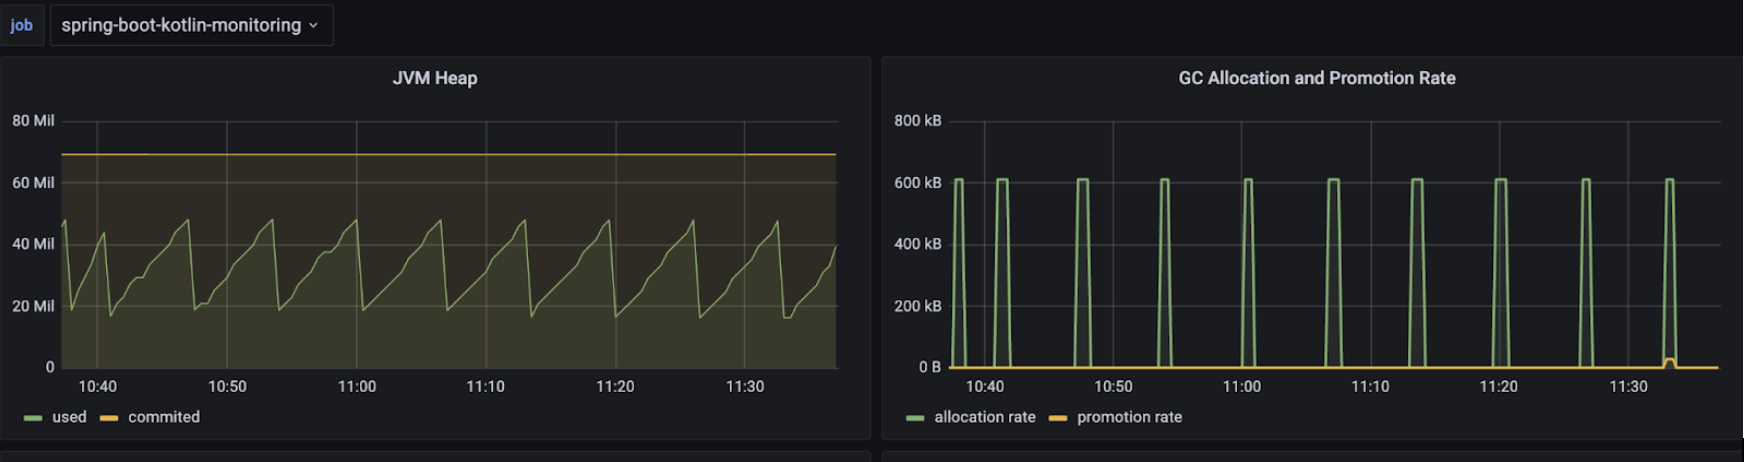The height and width of the screenshot is (462, 1744).
Task: Click the yellow commited legend color swatch
Action: (109, 418)
